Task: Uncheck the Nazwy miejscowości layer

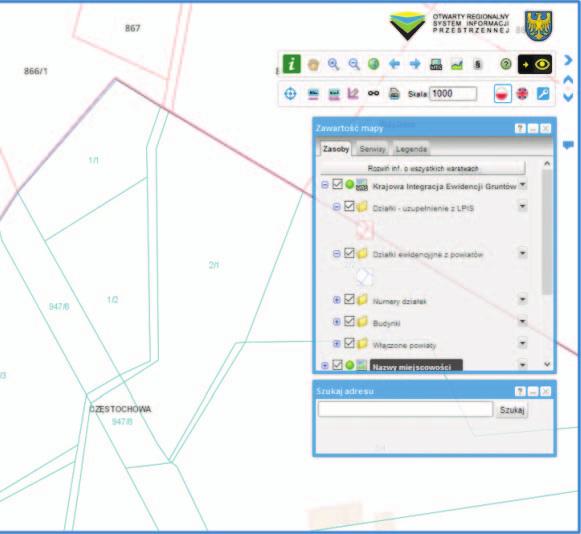Action: pyautogui.click(x=337, y=365)
